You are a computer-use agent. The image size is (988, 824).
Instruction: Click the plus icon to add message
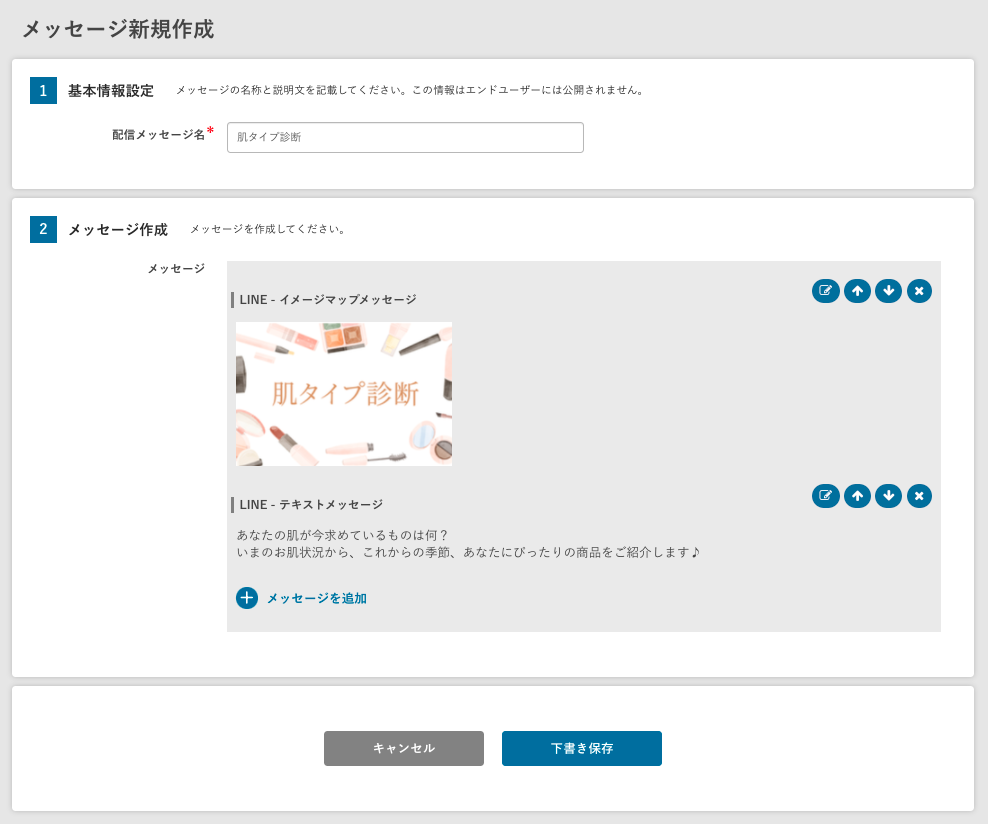[x=247, y=598]
